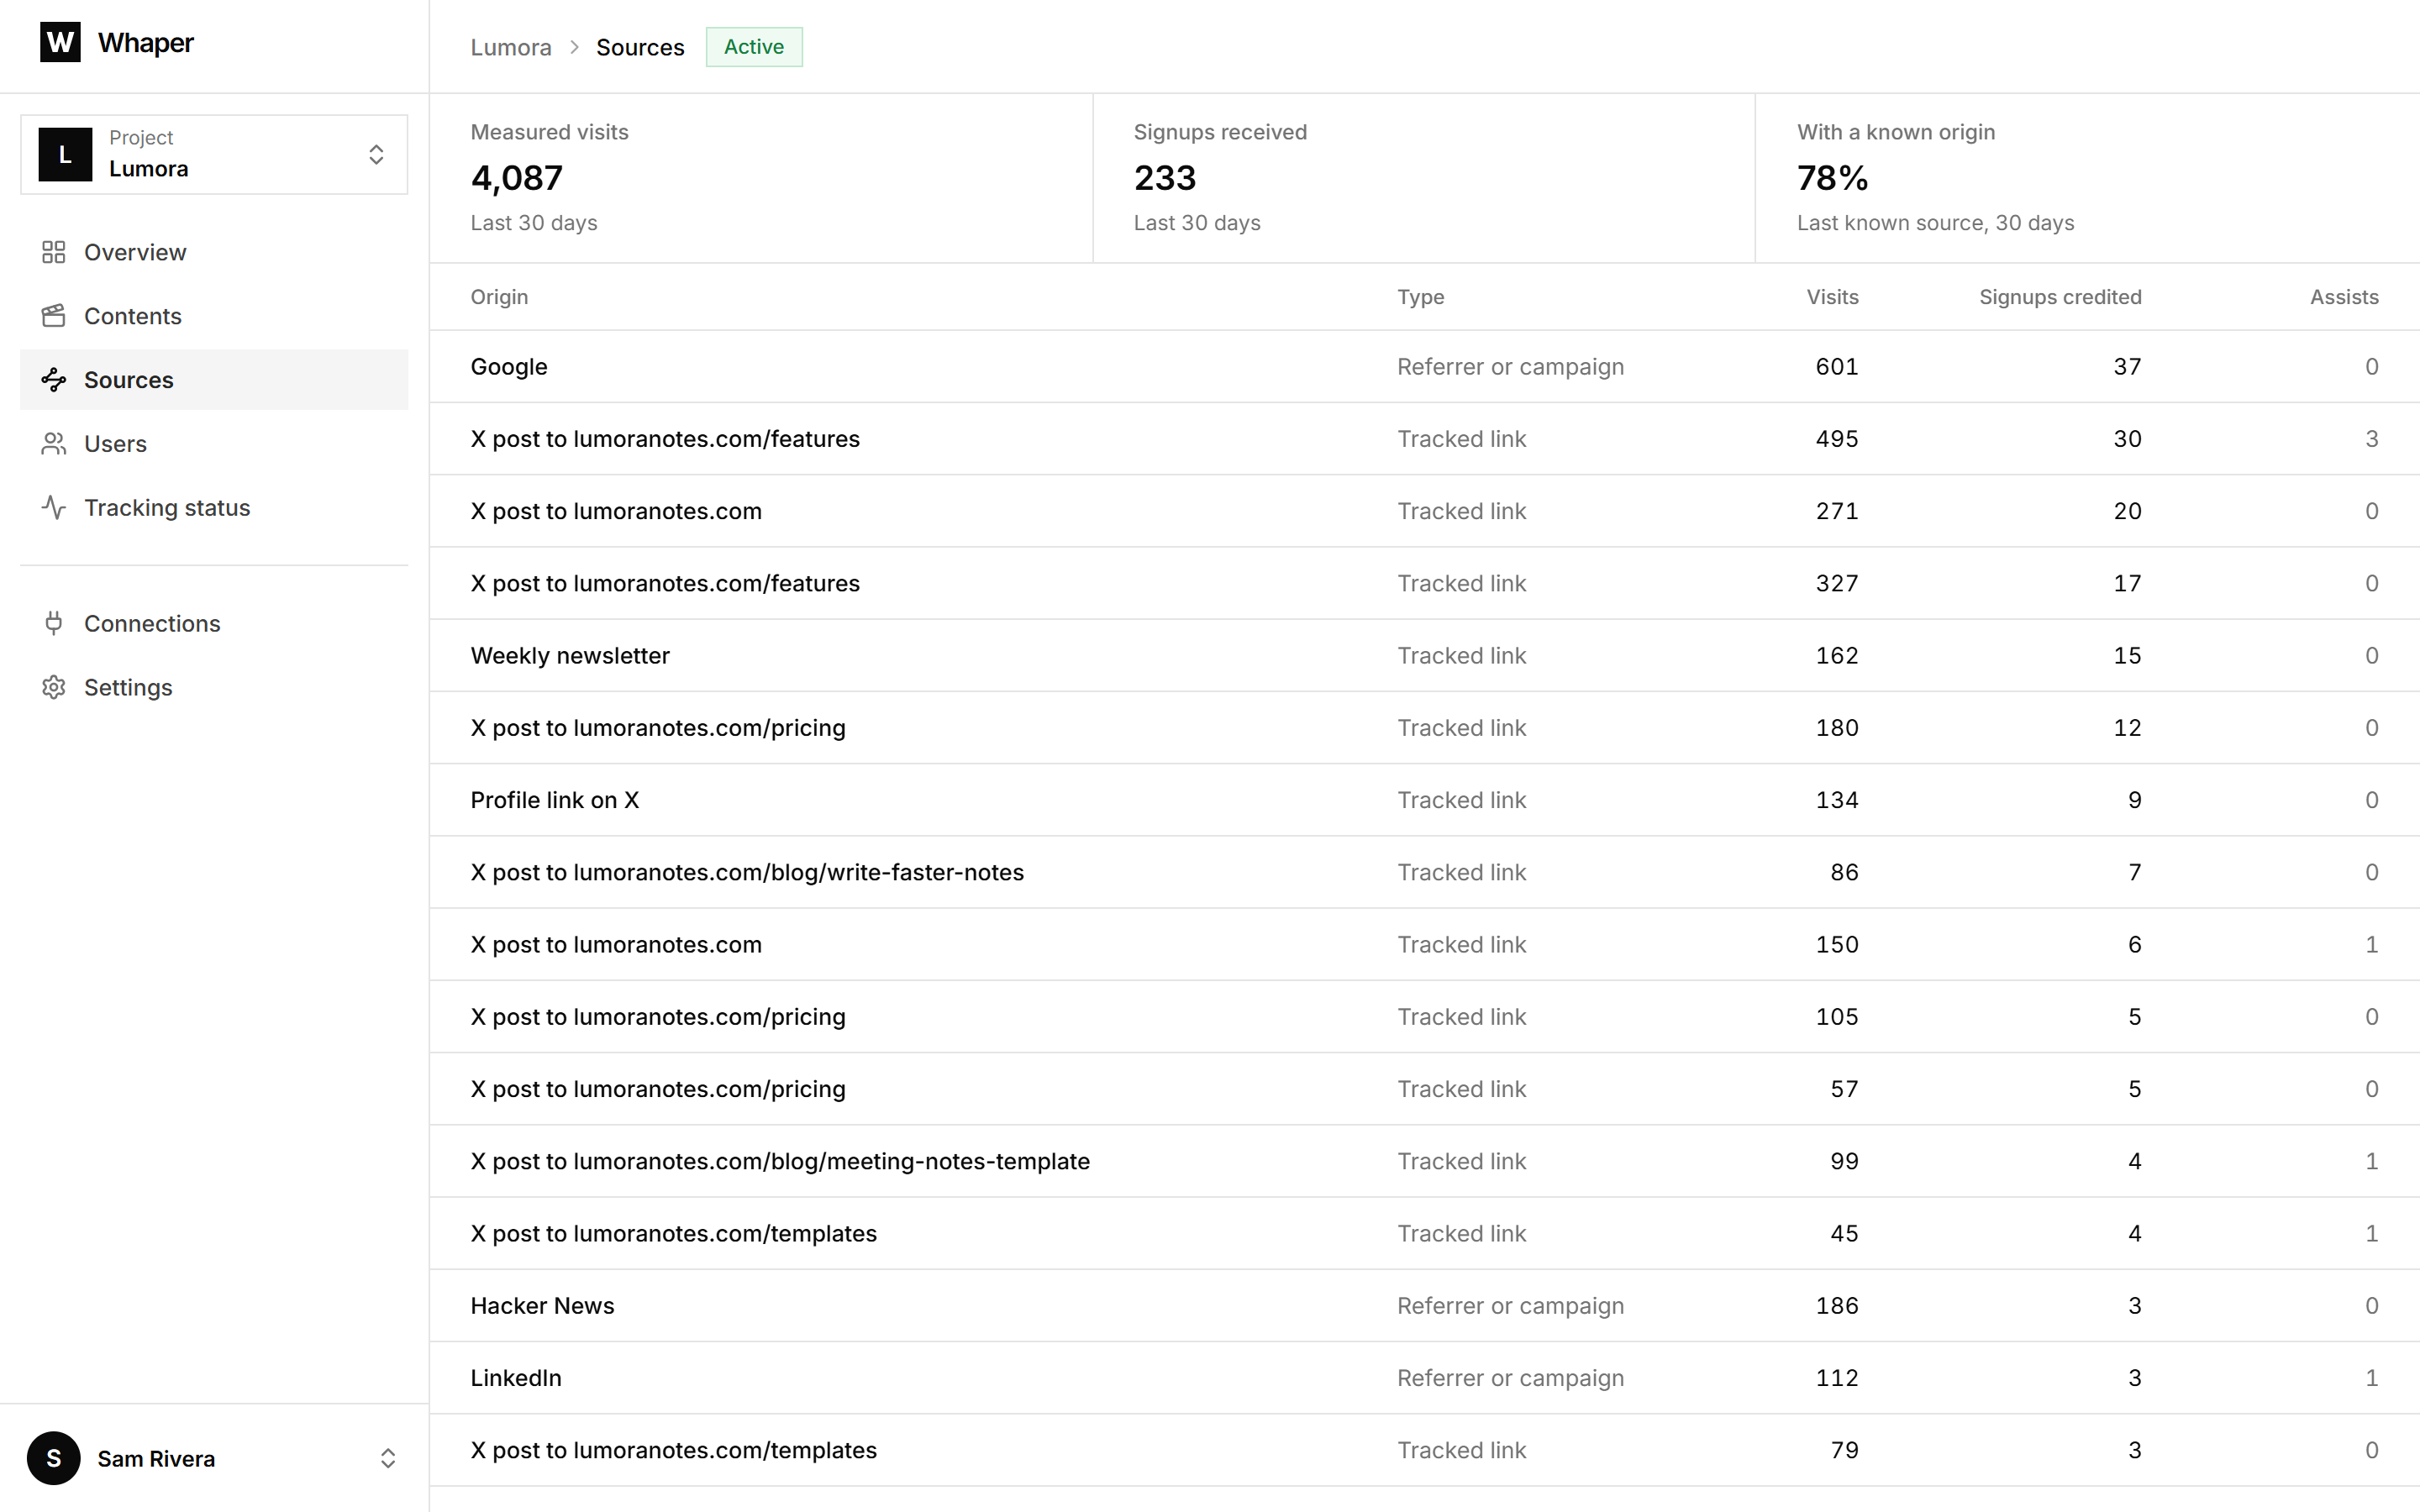
Task: Go to Contents in sidebar
Action: click(x=214, y=316)
